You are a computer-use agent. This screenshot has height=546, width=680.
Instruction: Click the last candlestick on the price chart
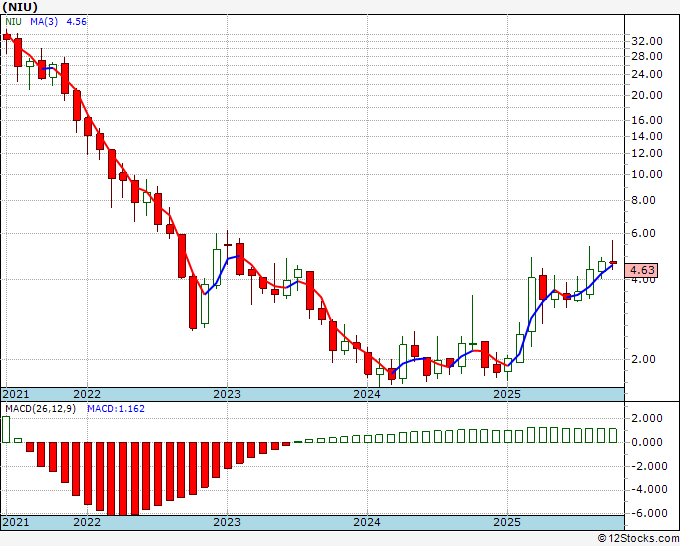[613, 262]
